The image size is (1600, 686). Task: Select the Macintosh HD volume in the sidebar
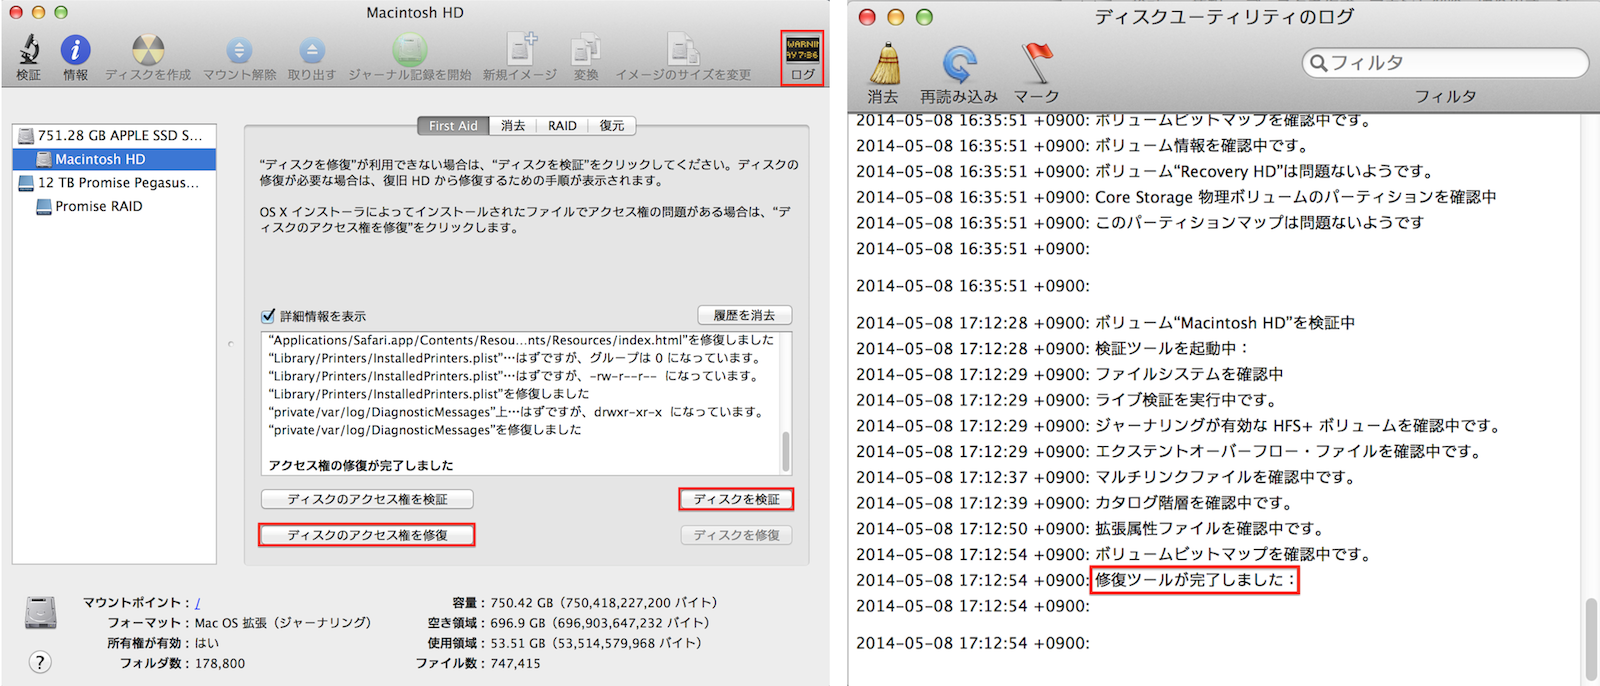[114, 159]
